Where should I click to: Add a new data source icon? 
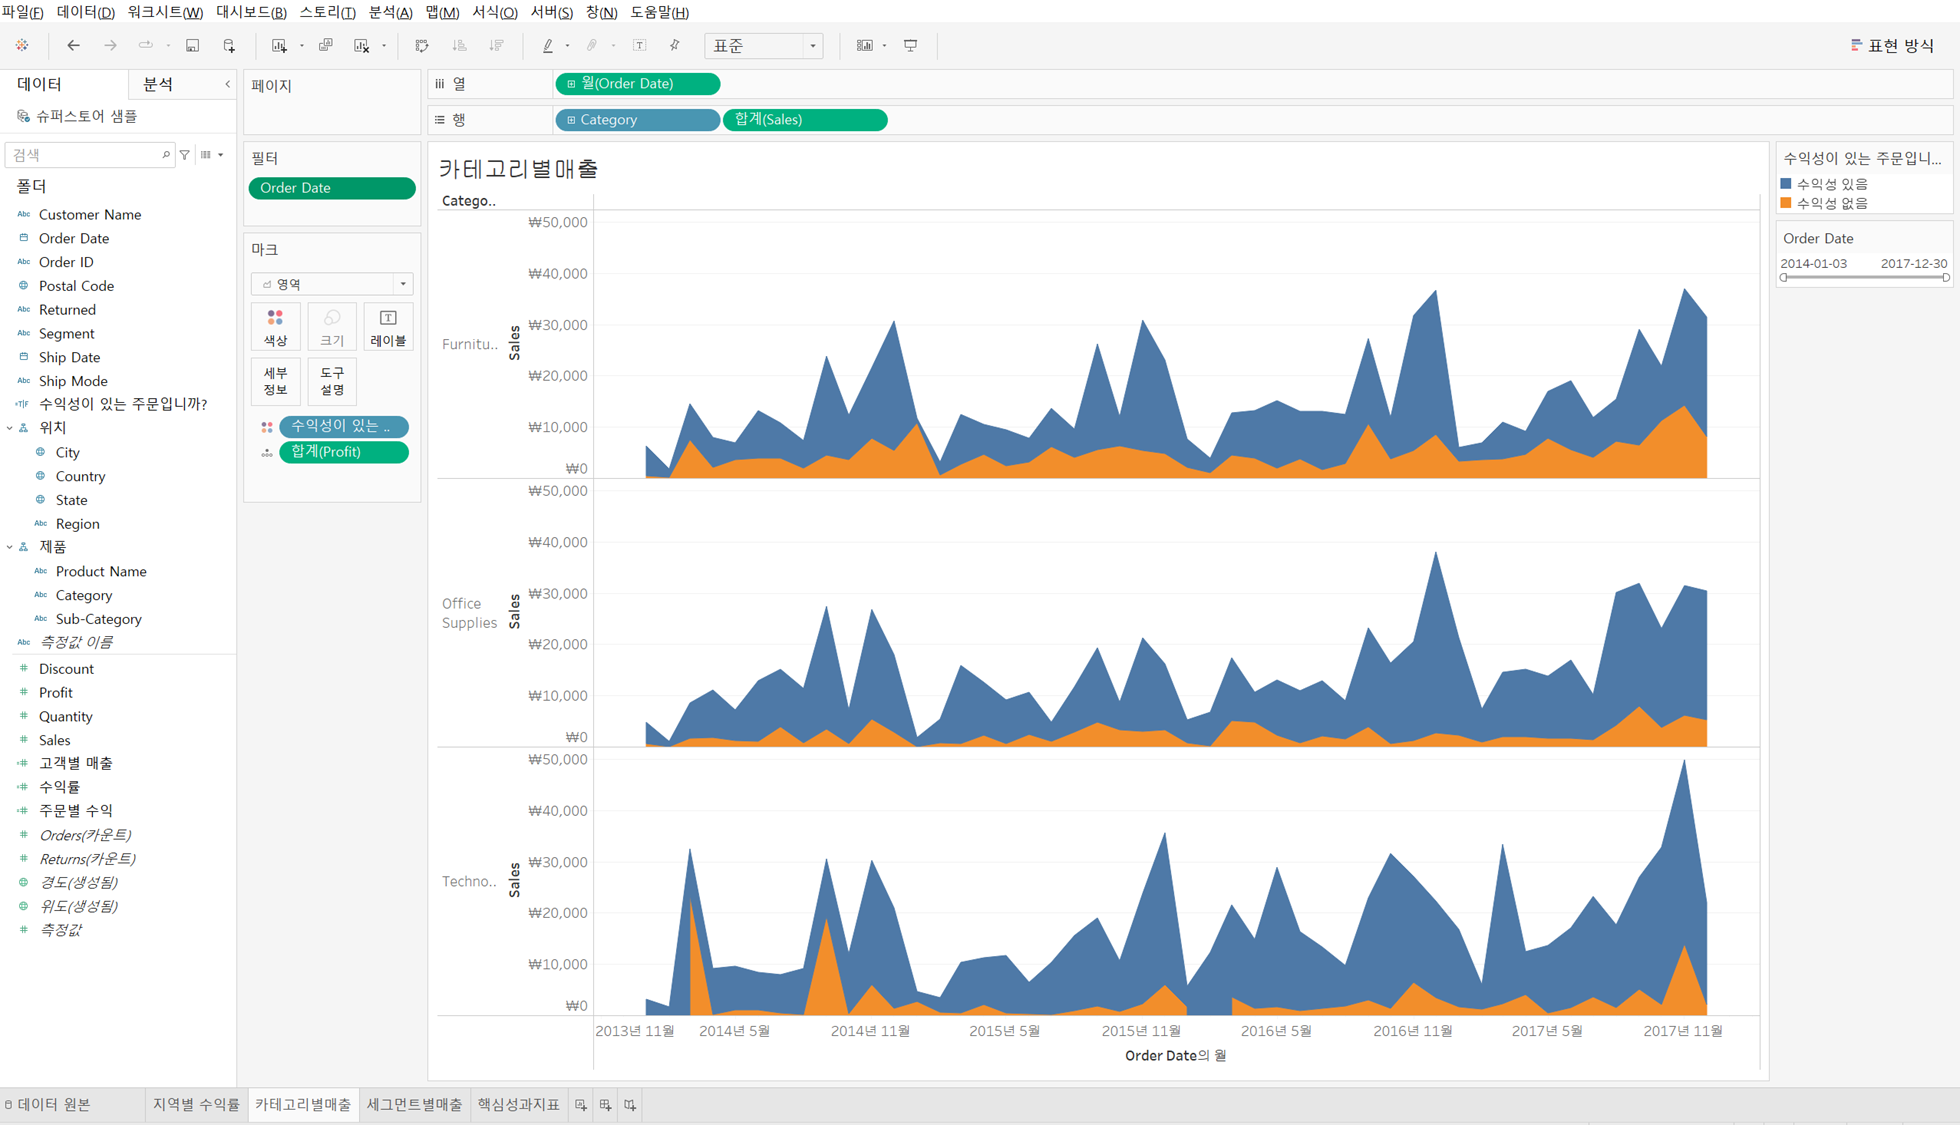click(x=229, y=45)
